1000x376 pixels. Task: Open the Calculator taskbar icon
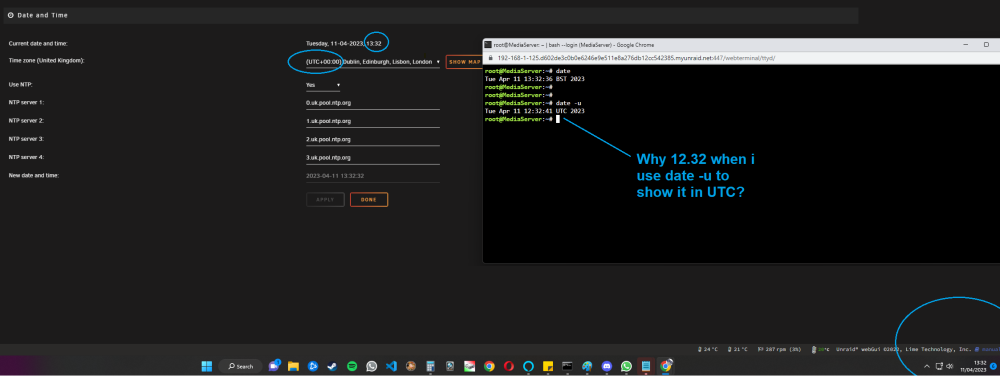(x=430, y=366)
